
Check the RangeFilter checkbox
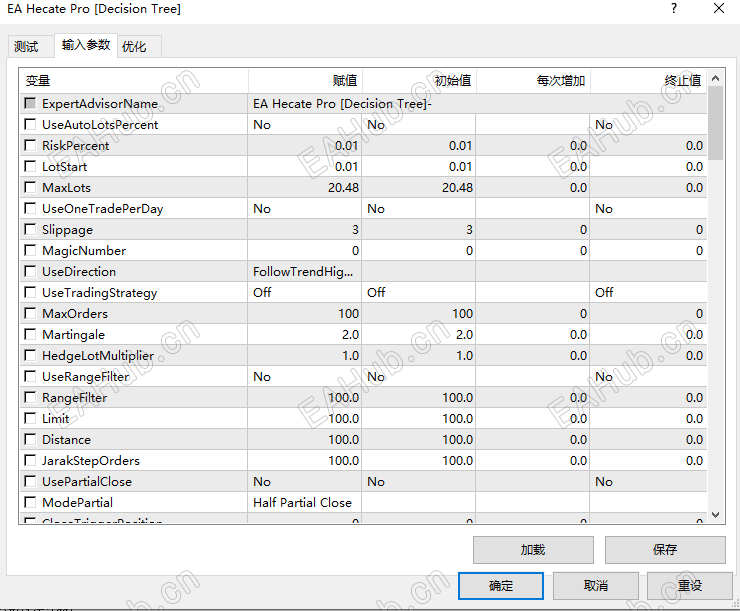pyautogui.click(x=30, y=397)
